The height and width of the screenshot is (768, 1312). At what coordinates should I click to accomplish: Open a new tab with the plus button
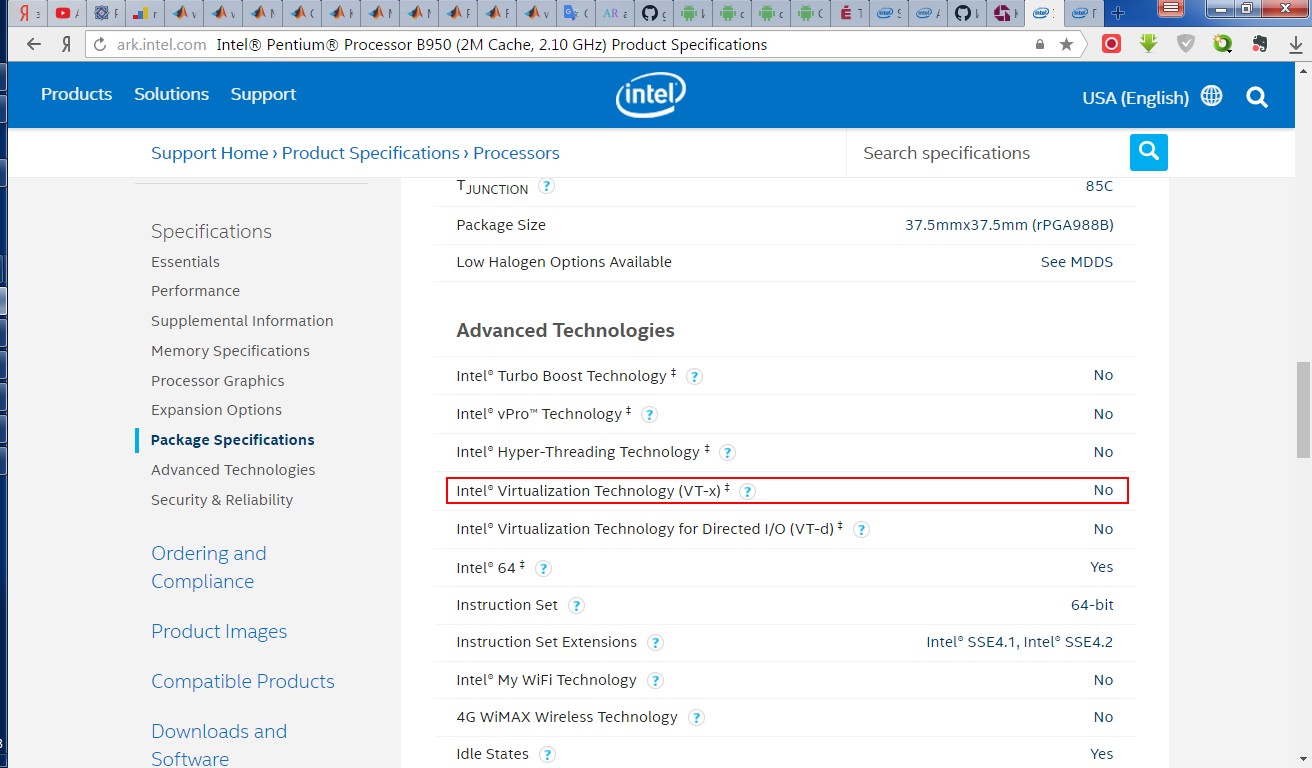click(1118, 13)
